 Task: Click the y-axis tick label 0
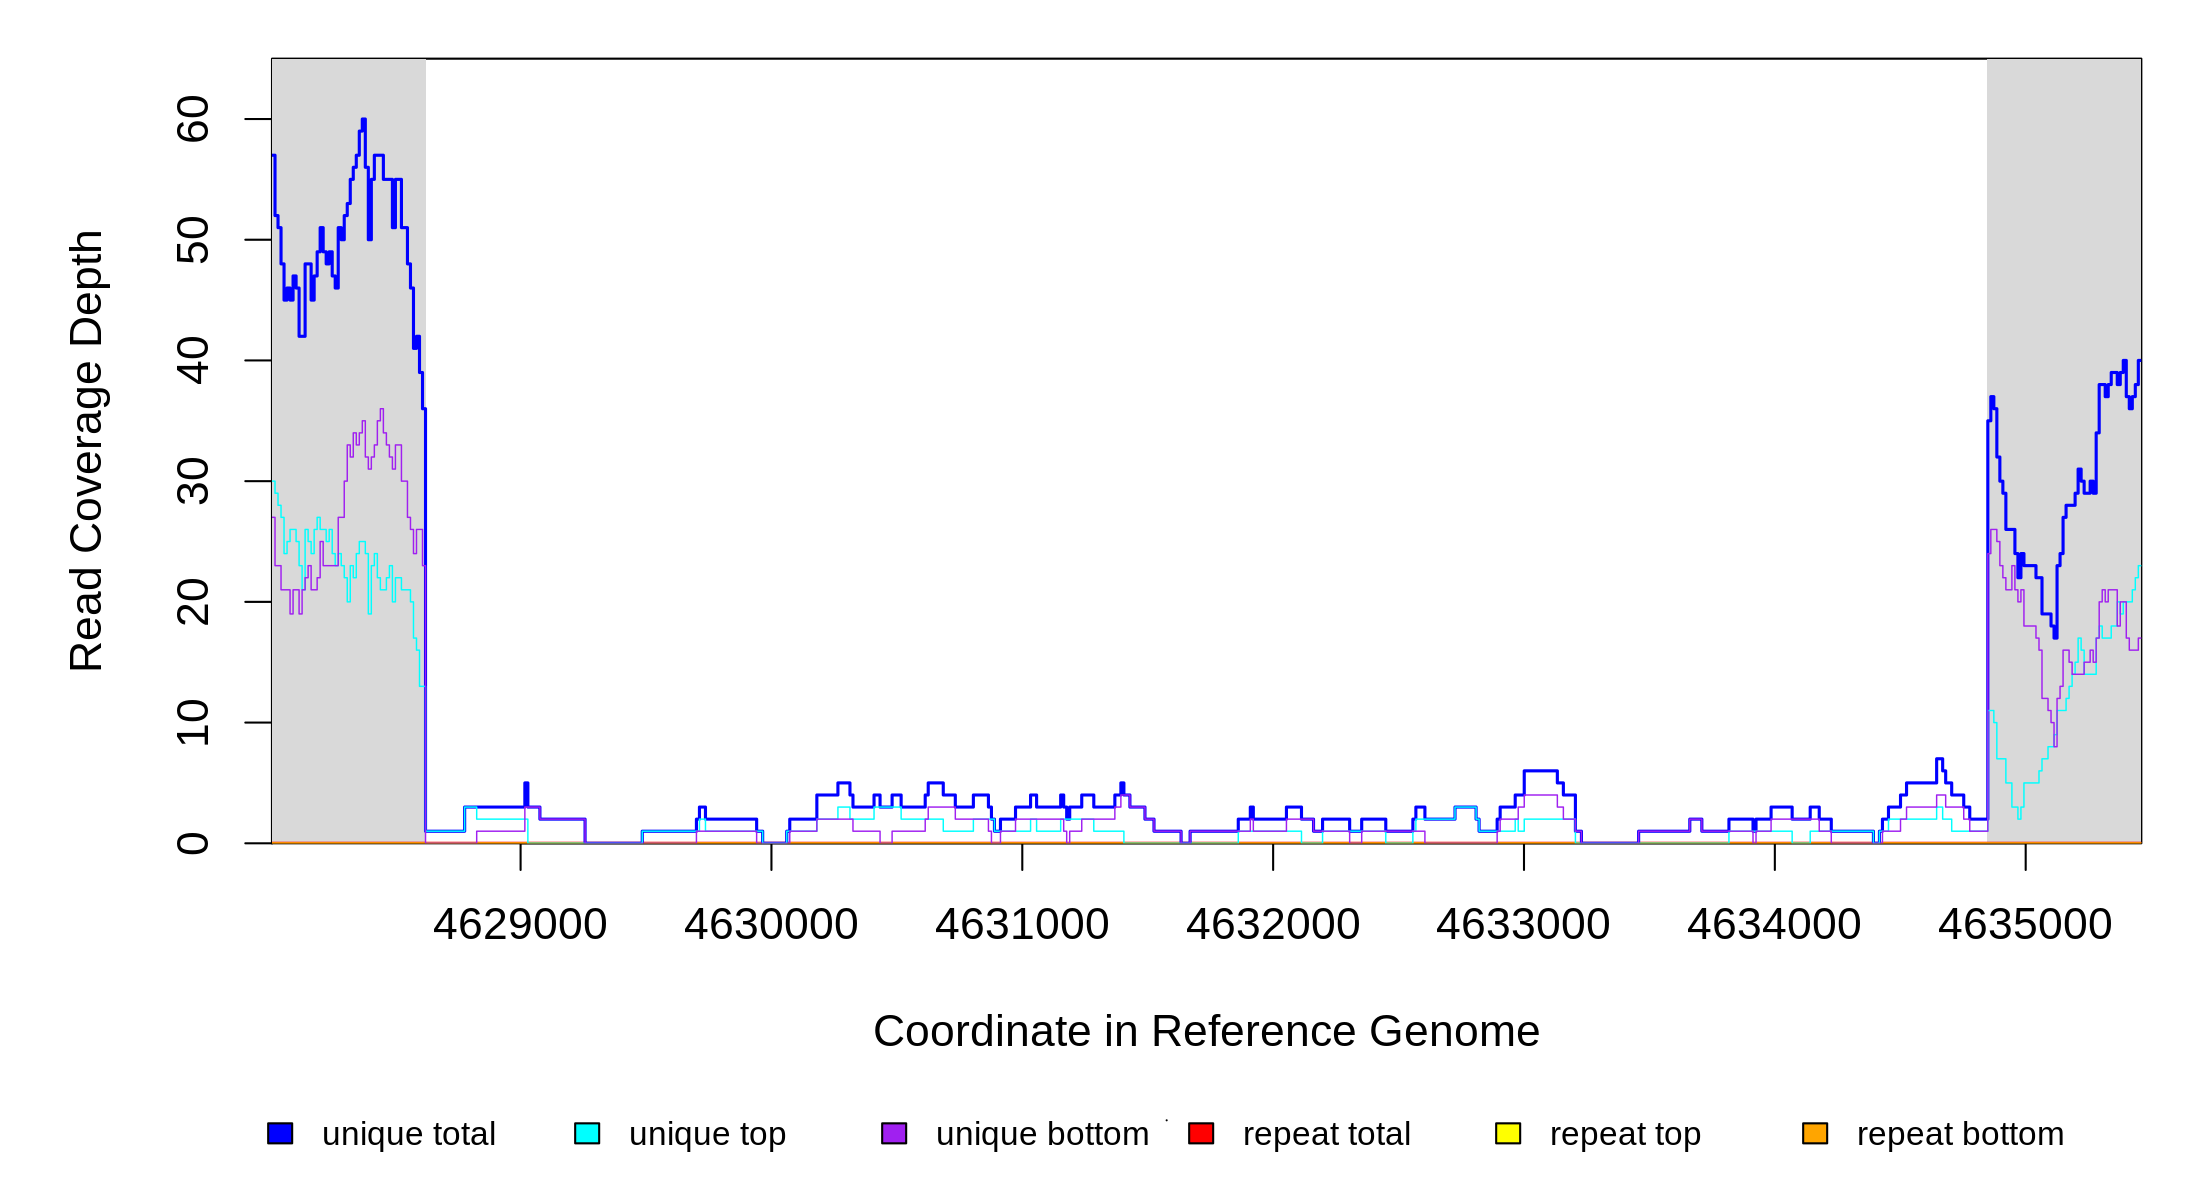(193, 843)
